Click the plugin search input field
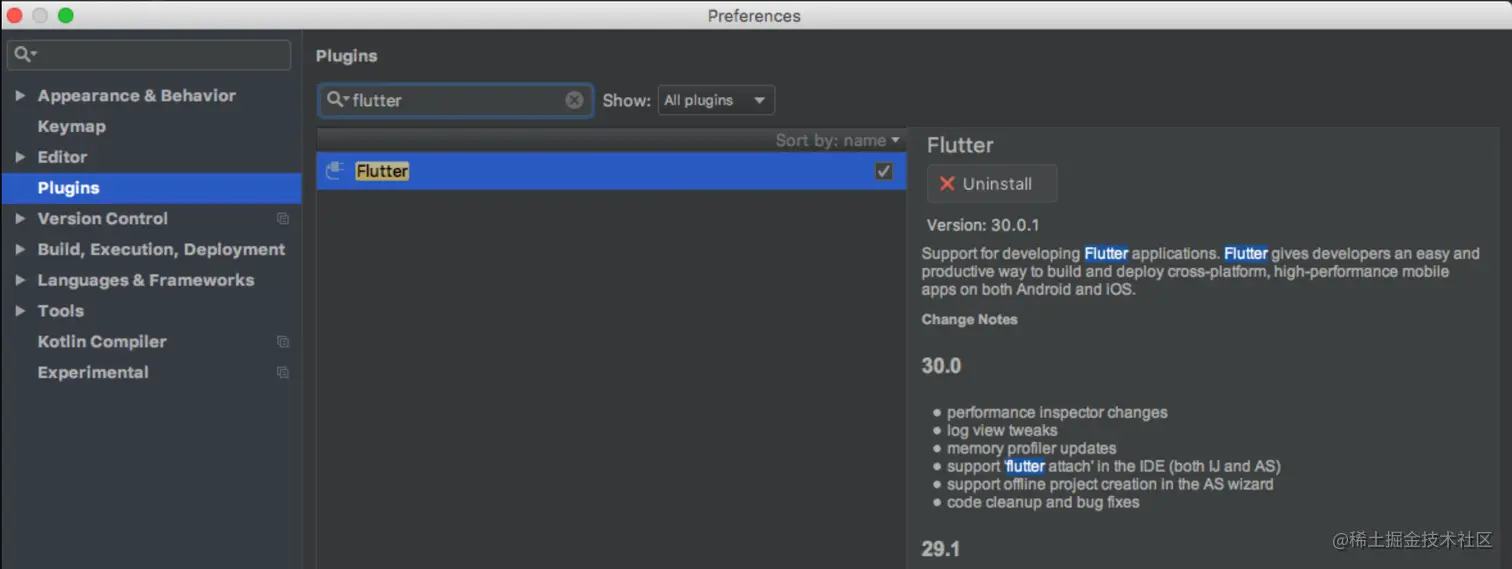The image size is (1512, 569). point(455,100)
